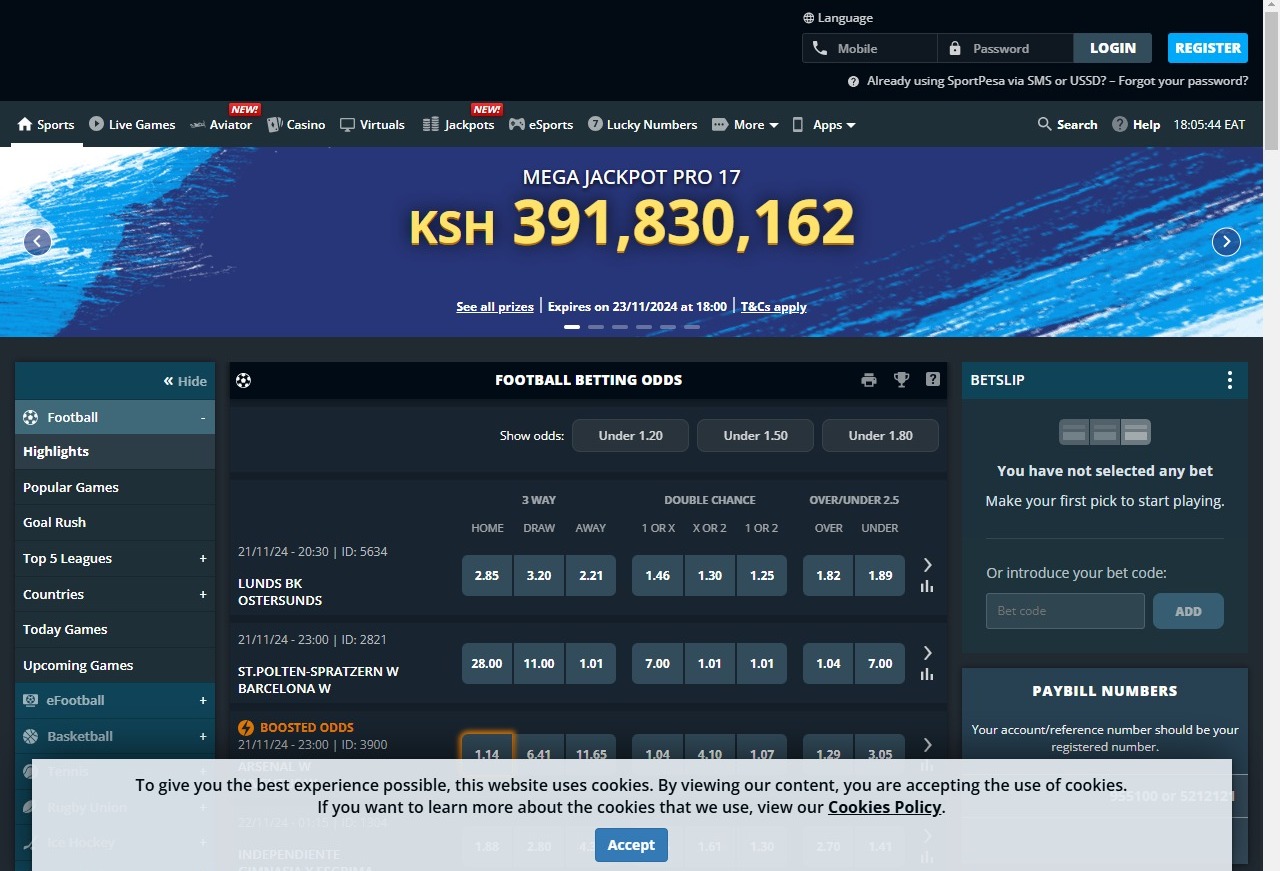
Task: Show more markets for St.Polten-Spratzern W match
Action: [927, 653]
